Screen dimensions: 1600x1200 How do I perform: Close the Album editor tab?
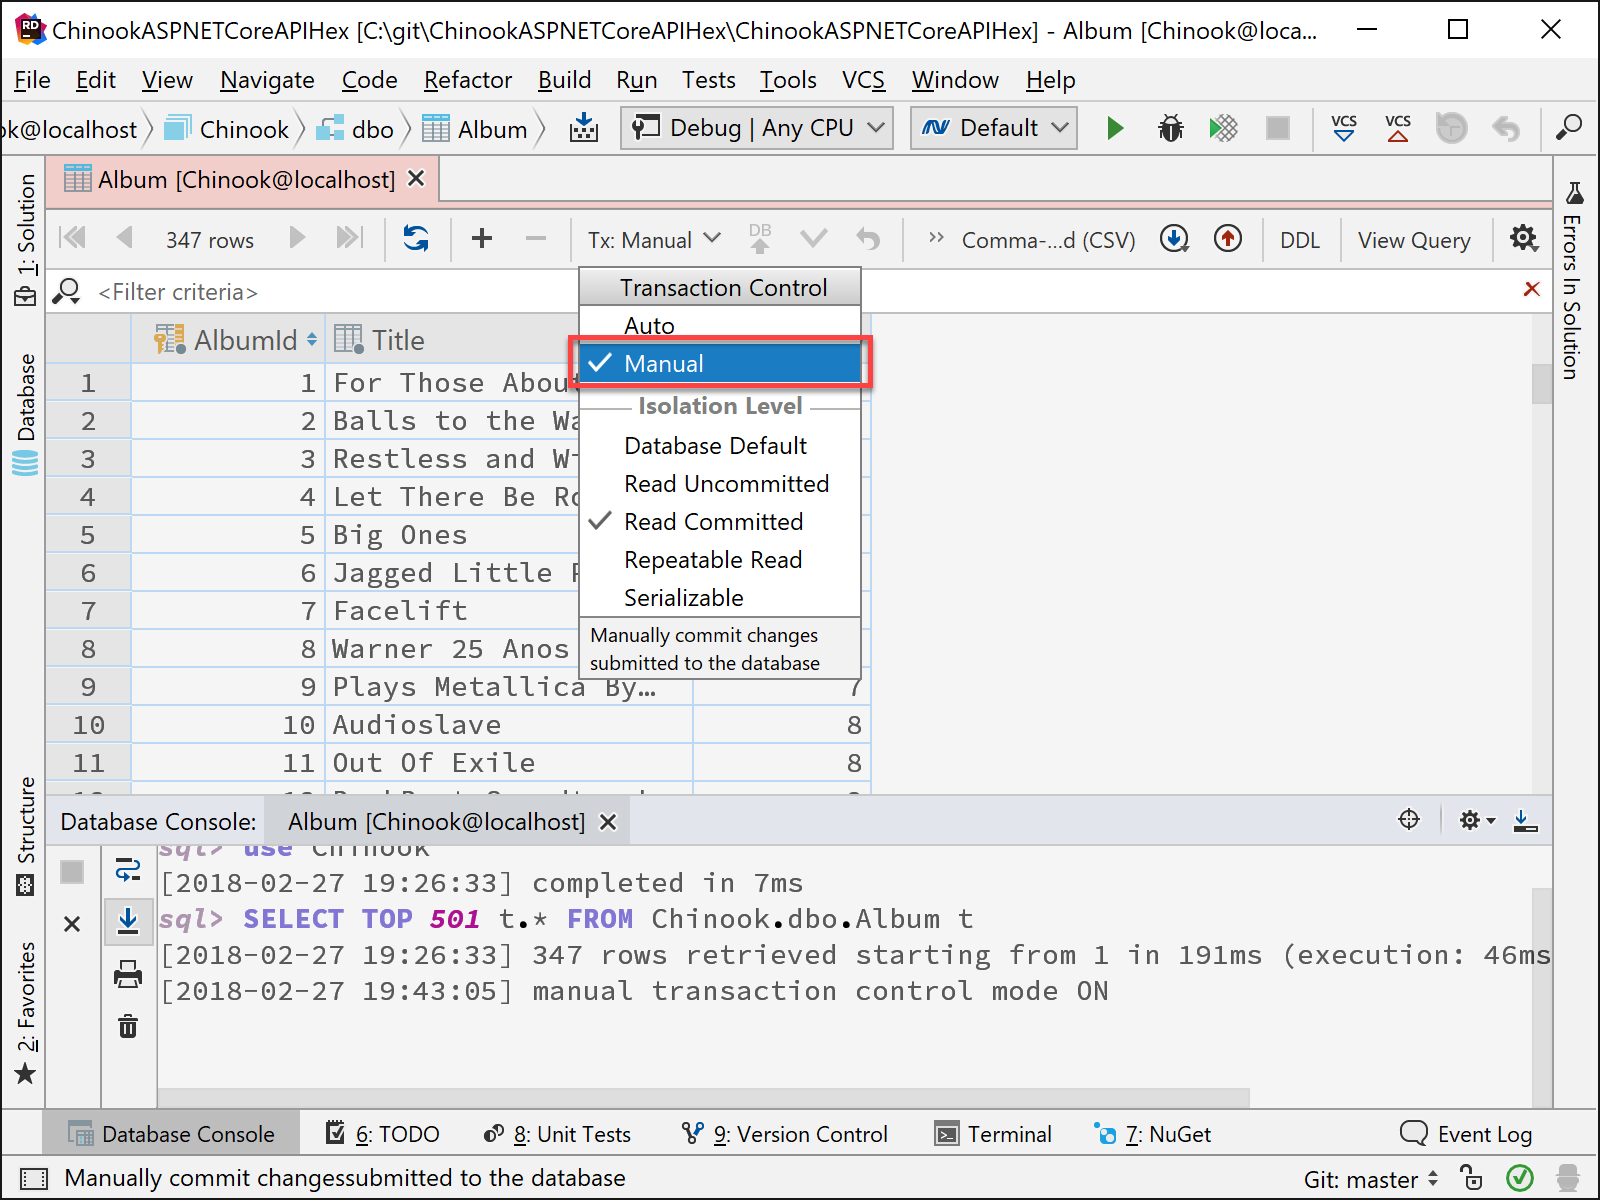[x=417, y=178]
